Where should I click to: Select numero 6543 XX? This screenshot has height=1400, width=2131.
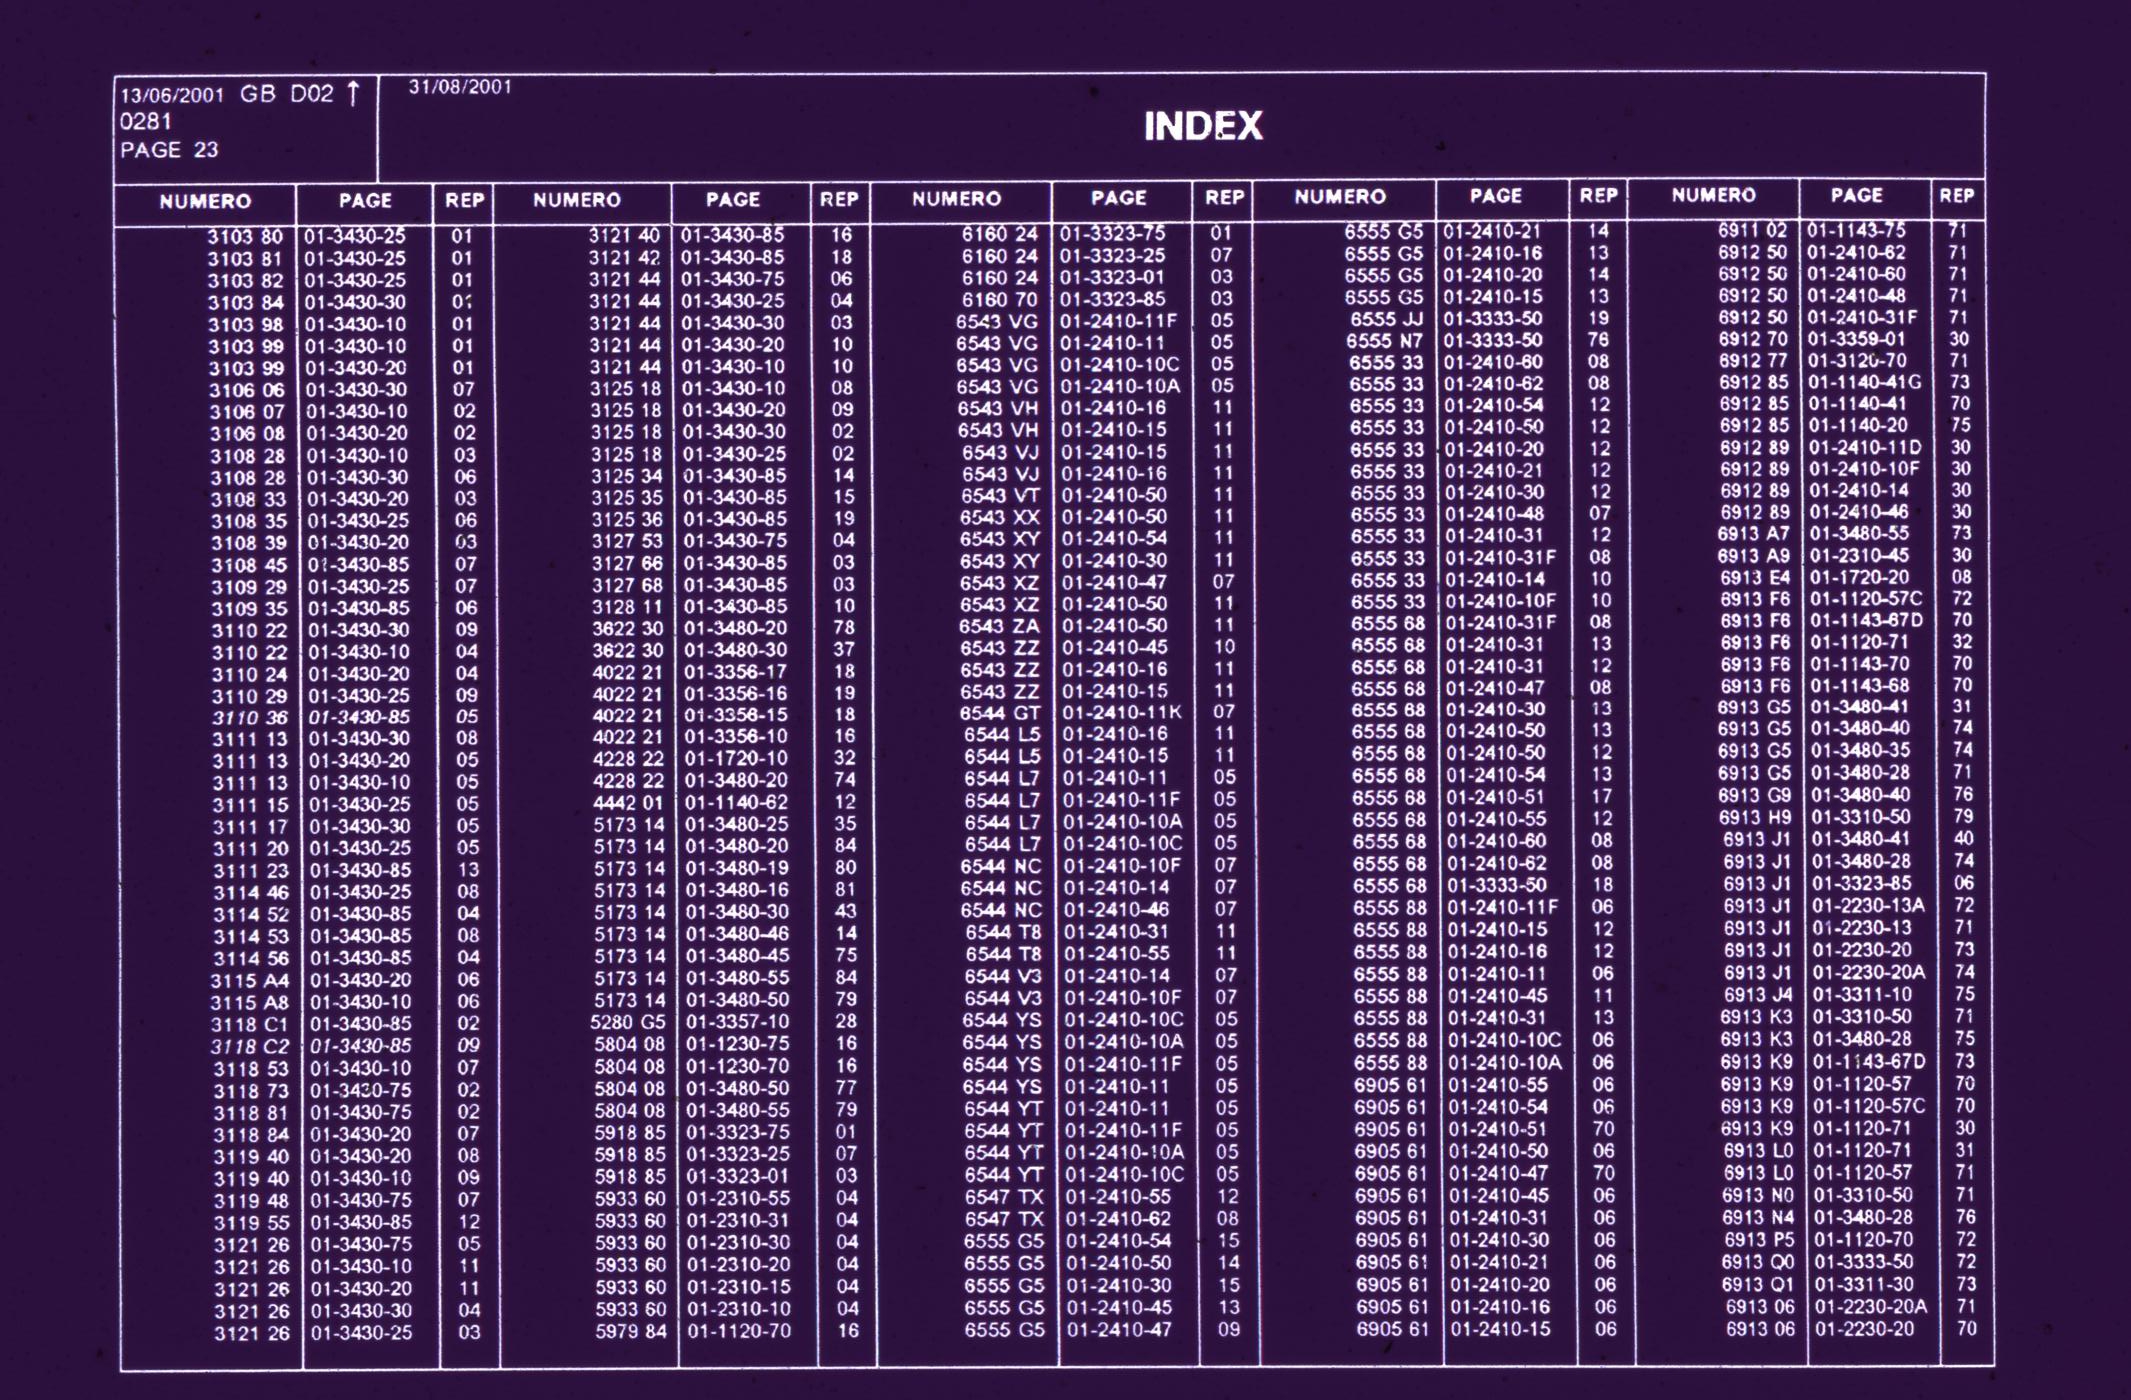1001,518
